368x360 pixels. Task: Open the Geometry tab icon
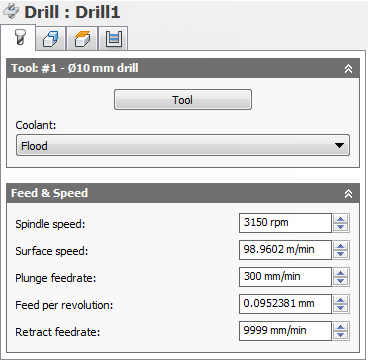51,39
